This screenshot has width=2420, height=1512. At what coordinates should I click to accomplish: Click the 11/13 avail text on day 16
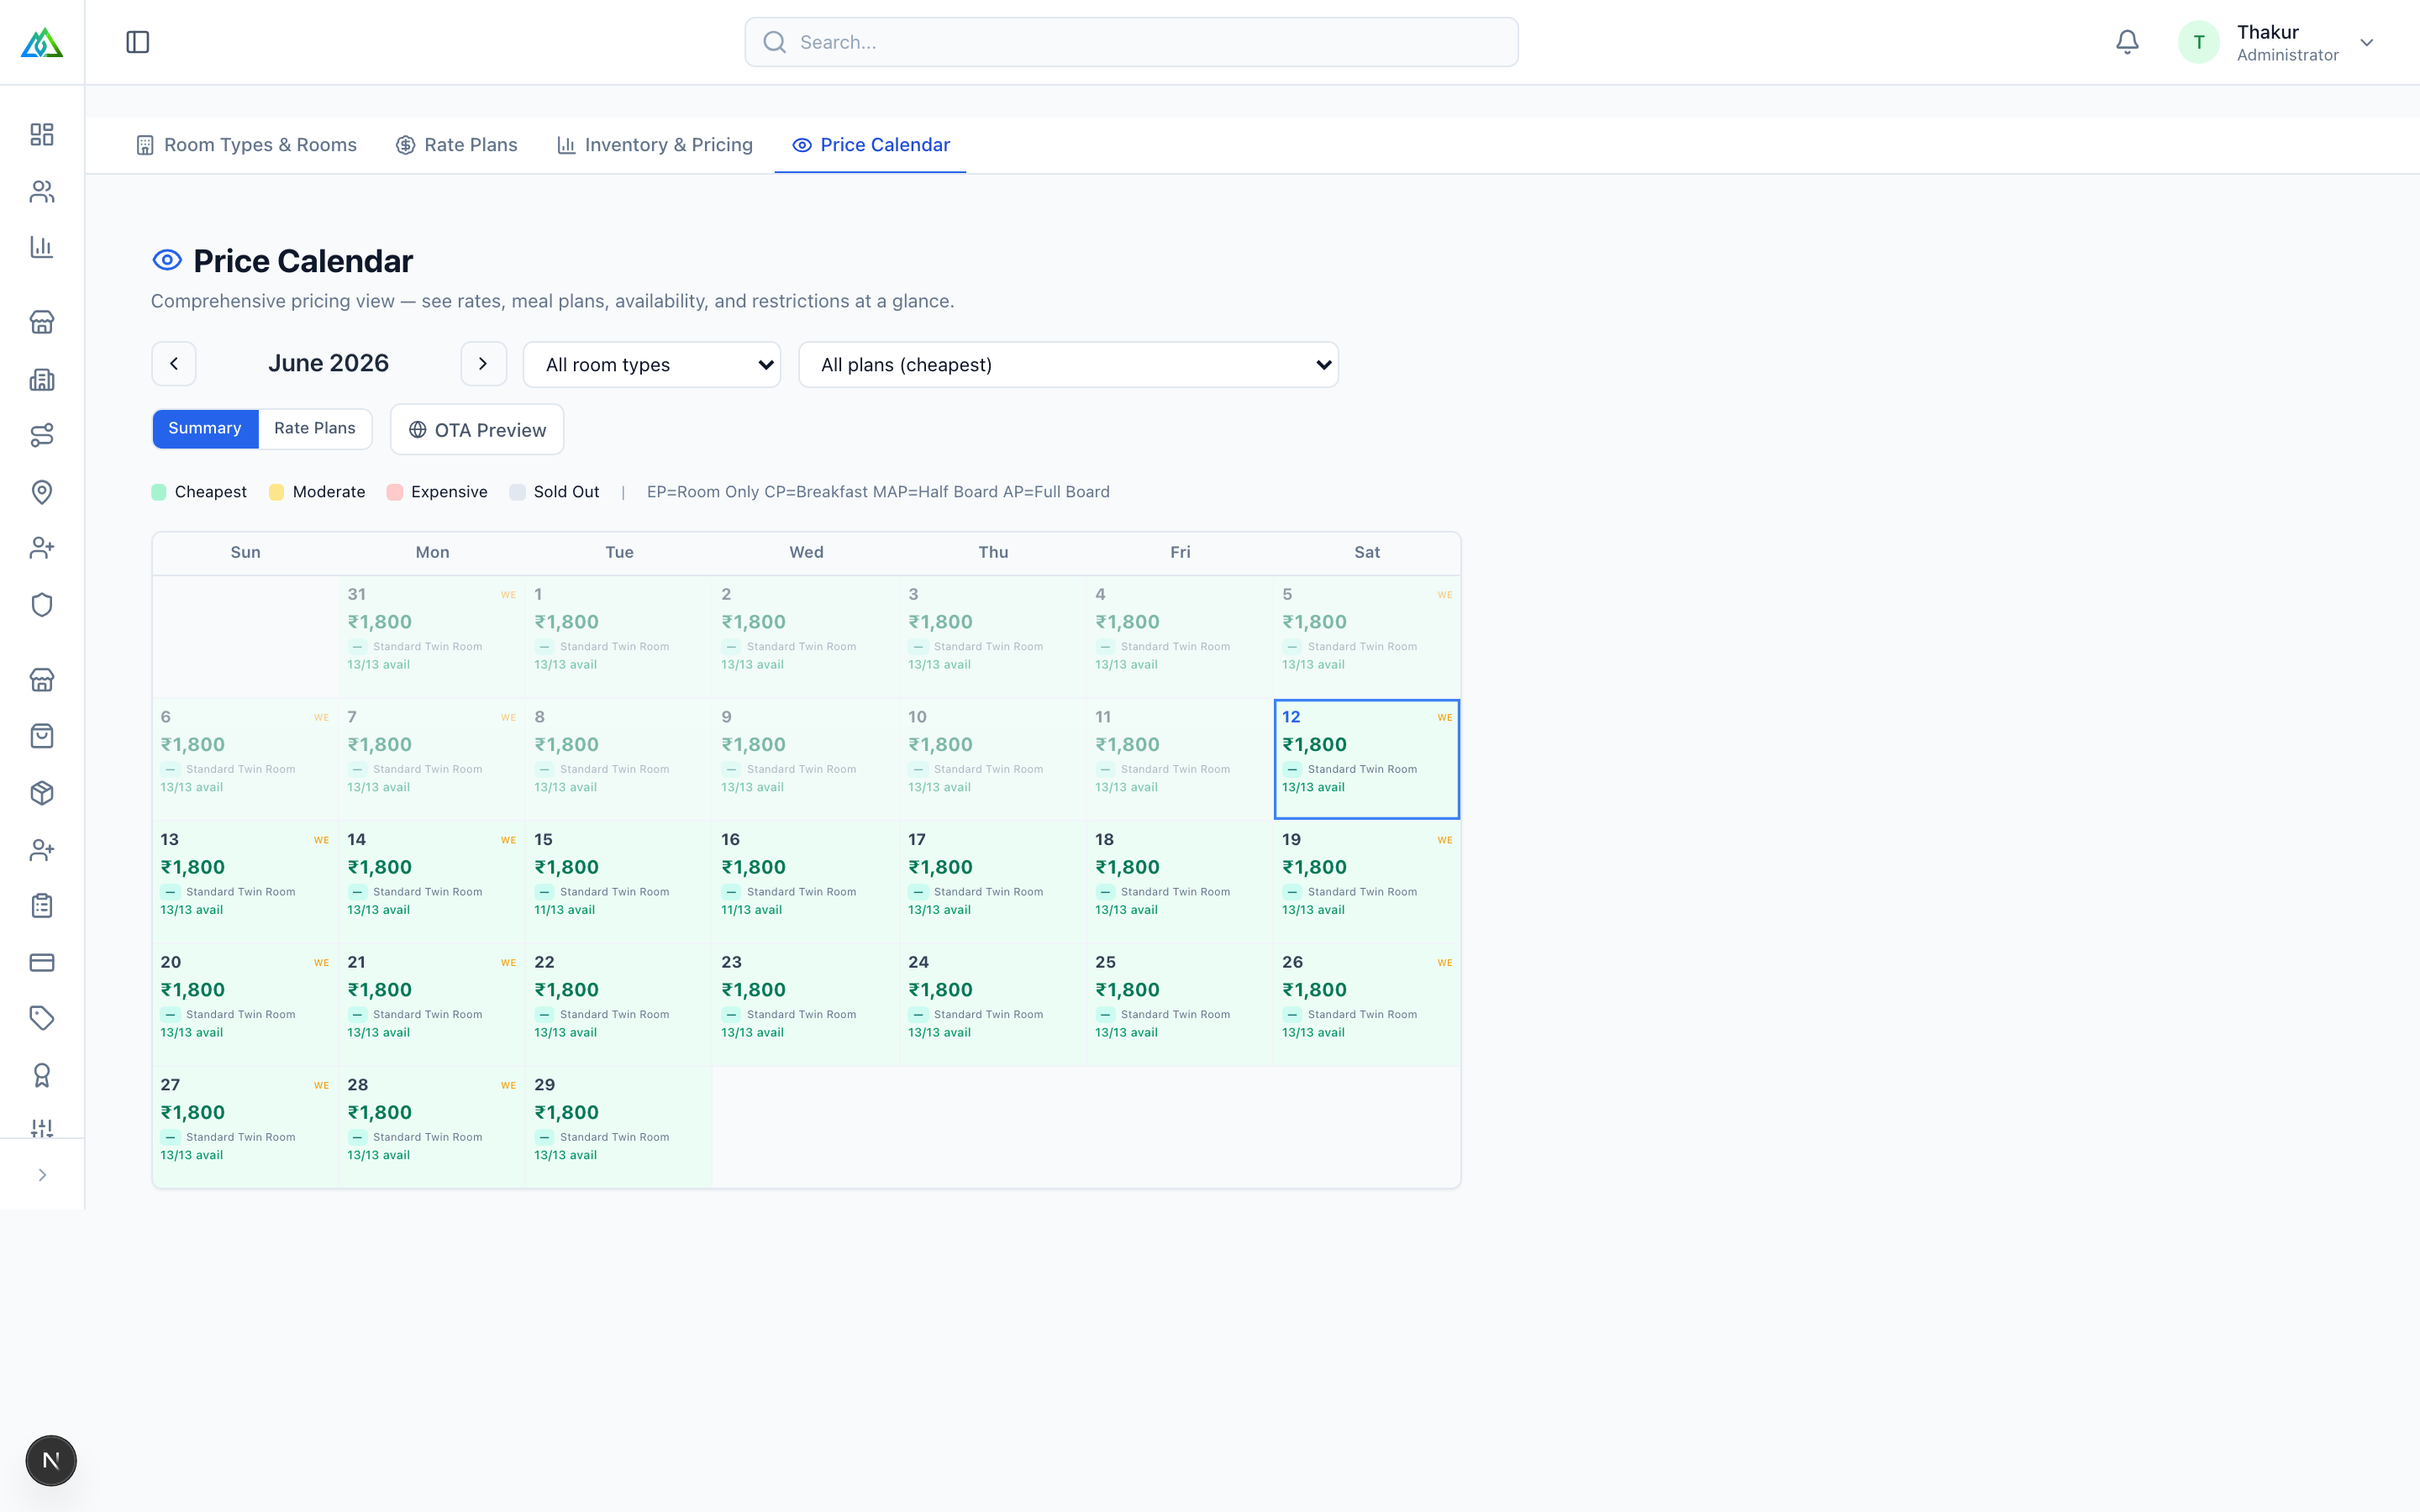[x=751, y=910]
